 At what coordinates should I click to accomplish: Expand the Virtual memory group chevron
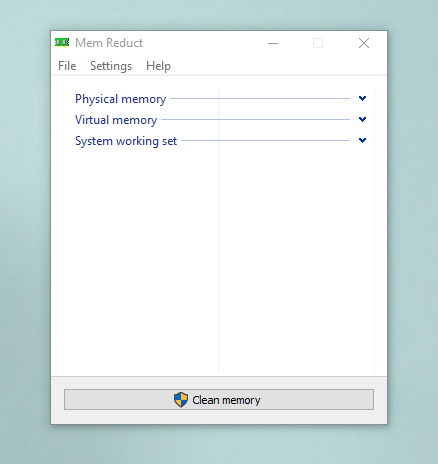point(362,119)
